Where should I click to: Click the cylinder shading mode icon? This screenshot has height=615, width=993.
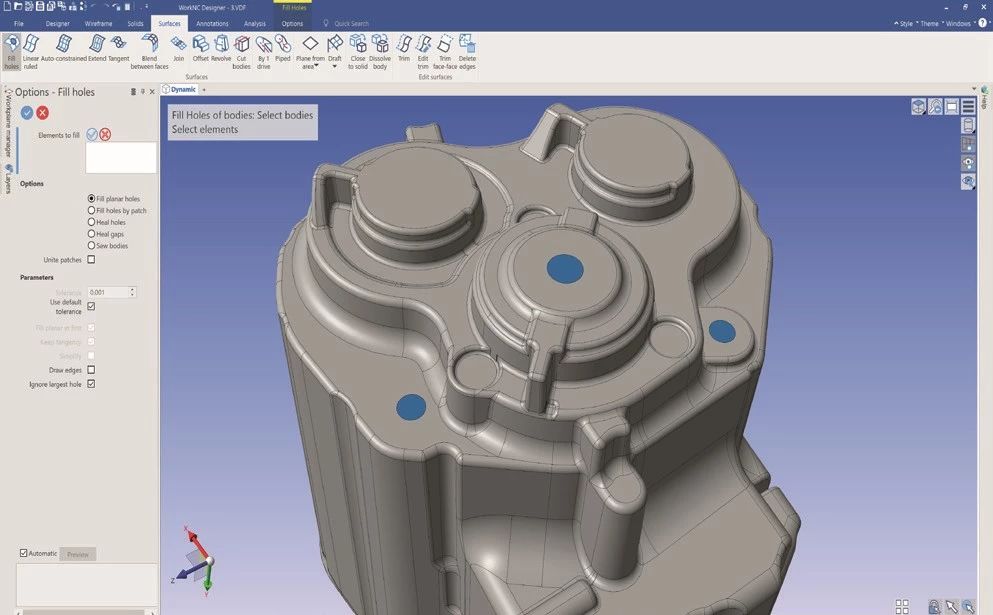[x=968, y=125]
